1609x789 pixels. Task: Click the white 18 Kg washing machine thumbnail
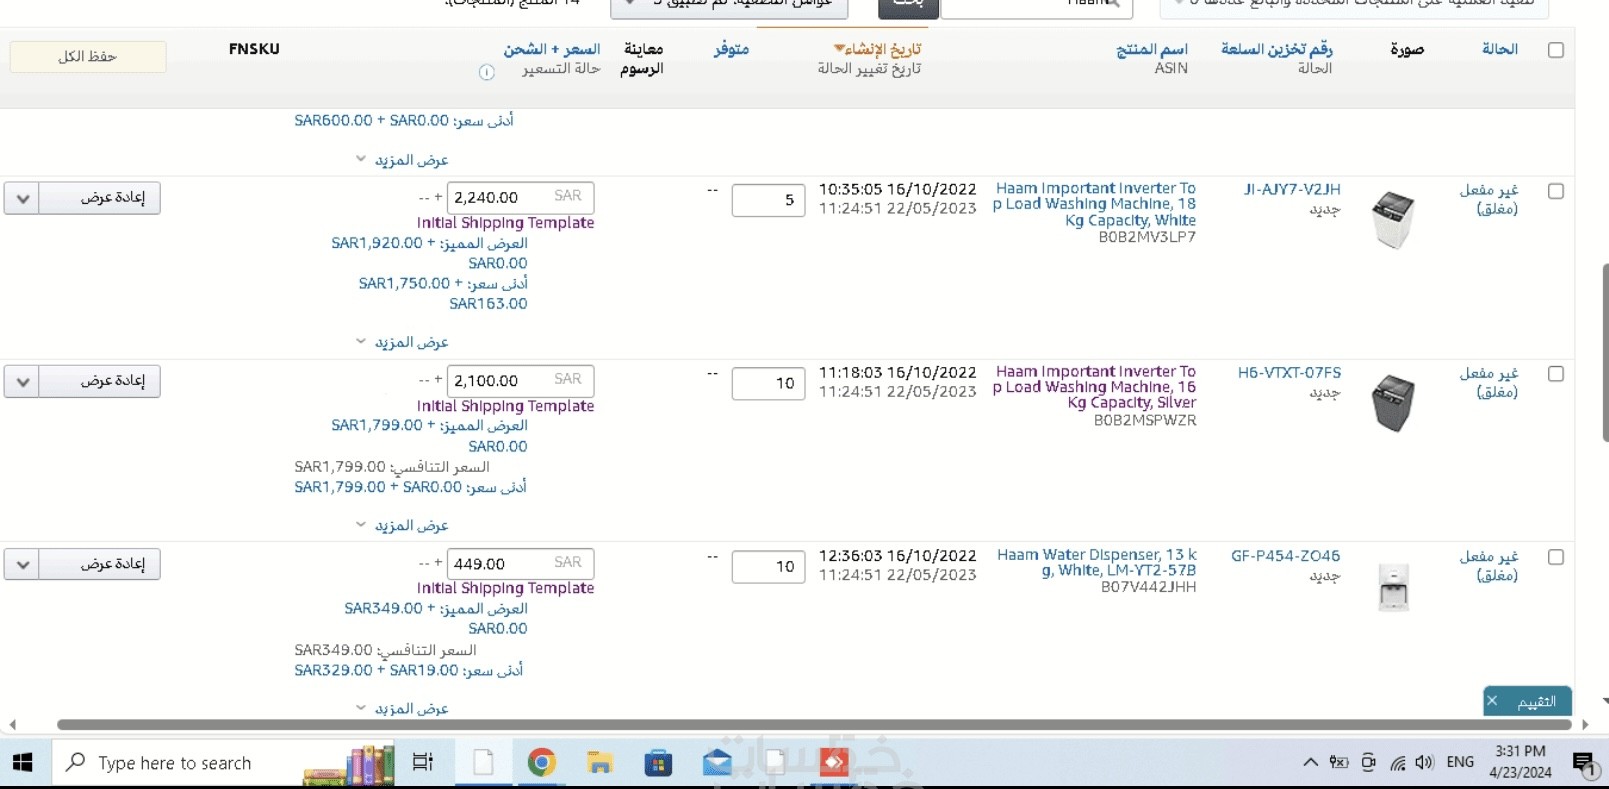coord(1393,220)
